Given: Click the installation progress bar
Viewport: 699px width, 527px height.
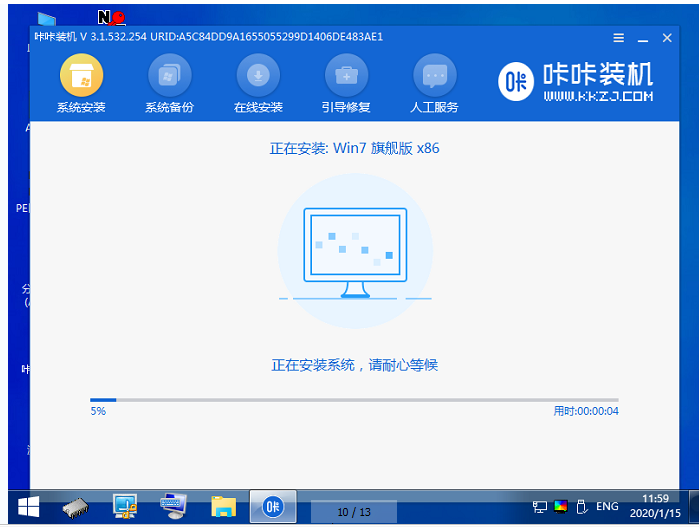Looking at the screenshot, I should click(x=354, y=400).
